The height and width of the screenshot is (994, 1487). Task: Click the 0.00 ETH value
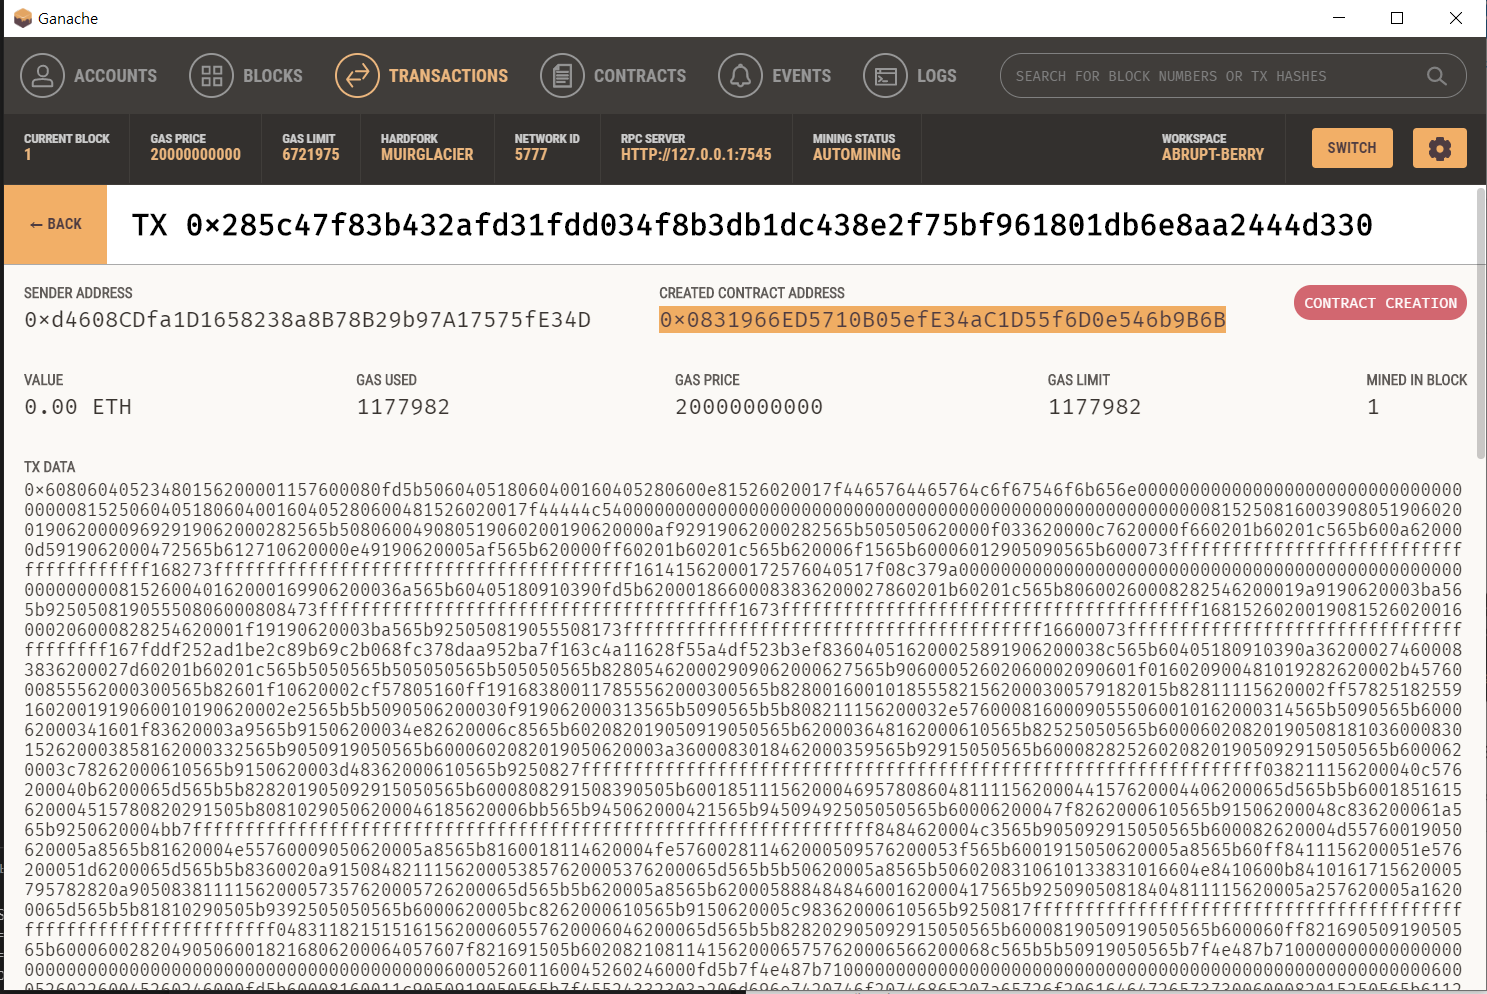(78, 407)
